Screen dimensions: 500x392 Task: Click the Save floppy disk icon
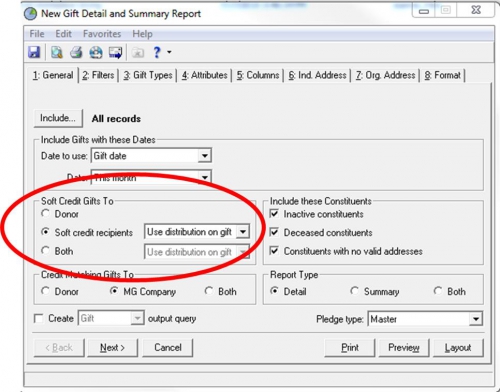tap(34, 52)
